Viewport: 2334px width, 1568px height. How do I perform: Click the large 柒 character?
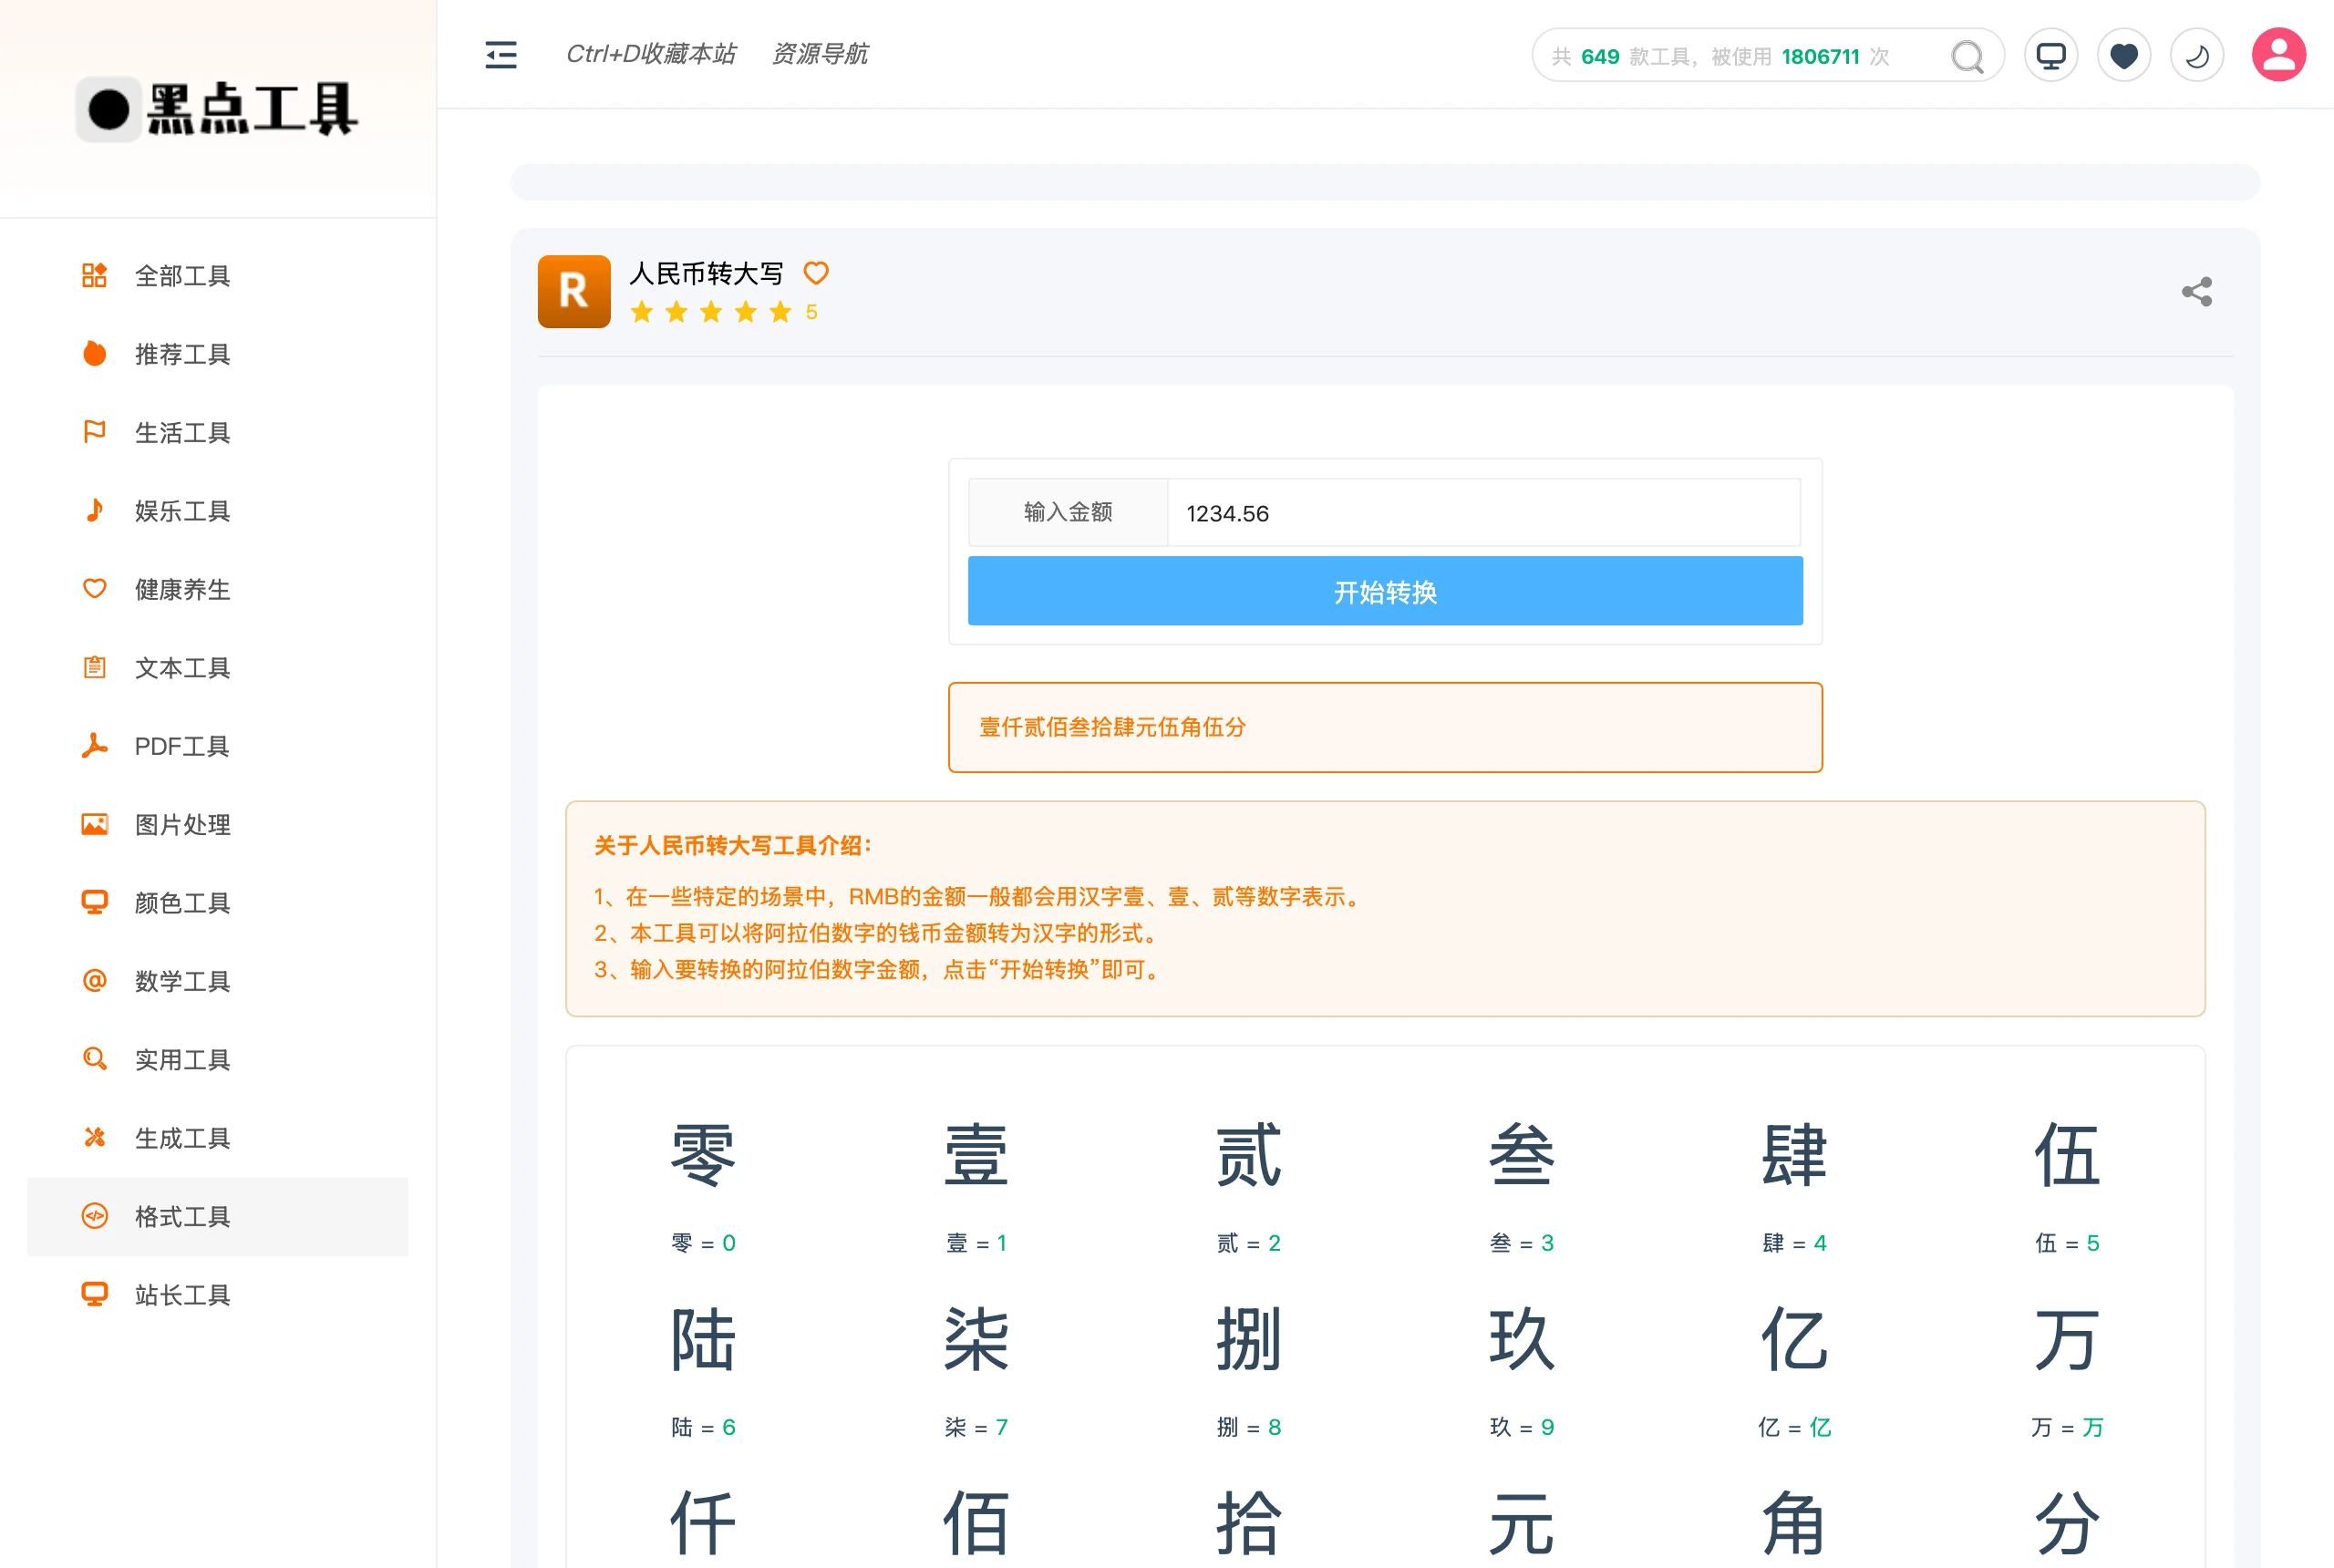click(976, 1340)
